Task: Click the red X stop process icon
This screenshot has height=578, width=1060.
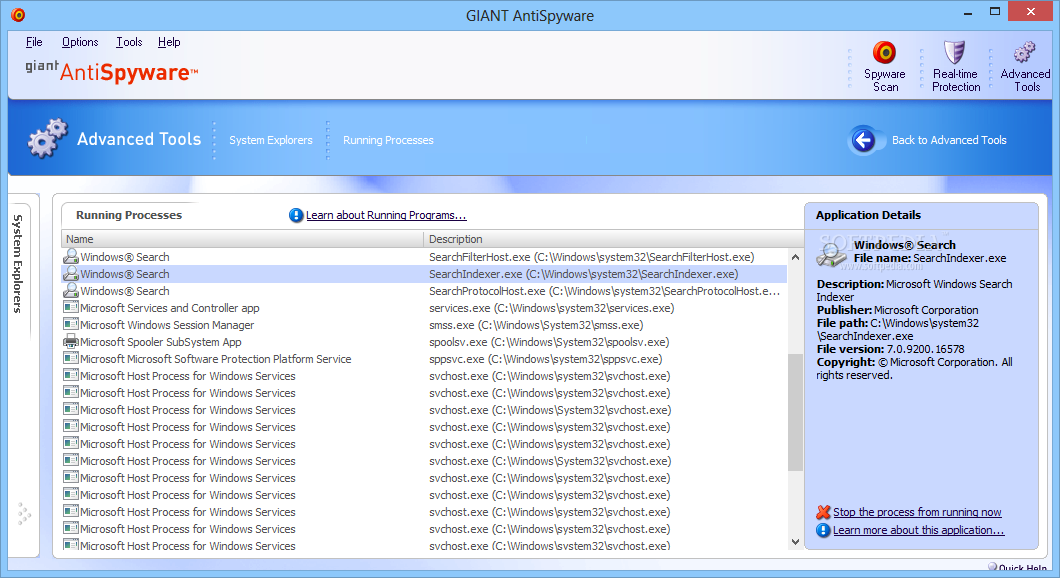Action: 823,512
